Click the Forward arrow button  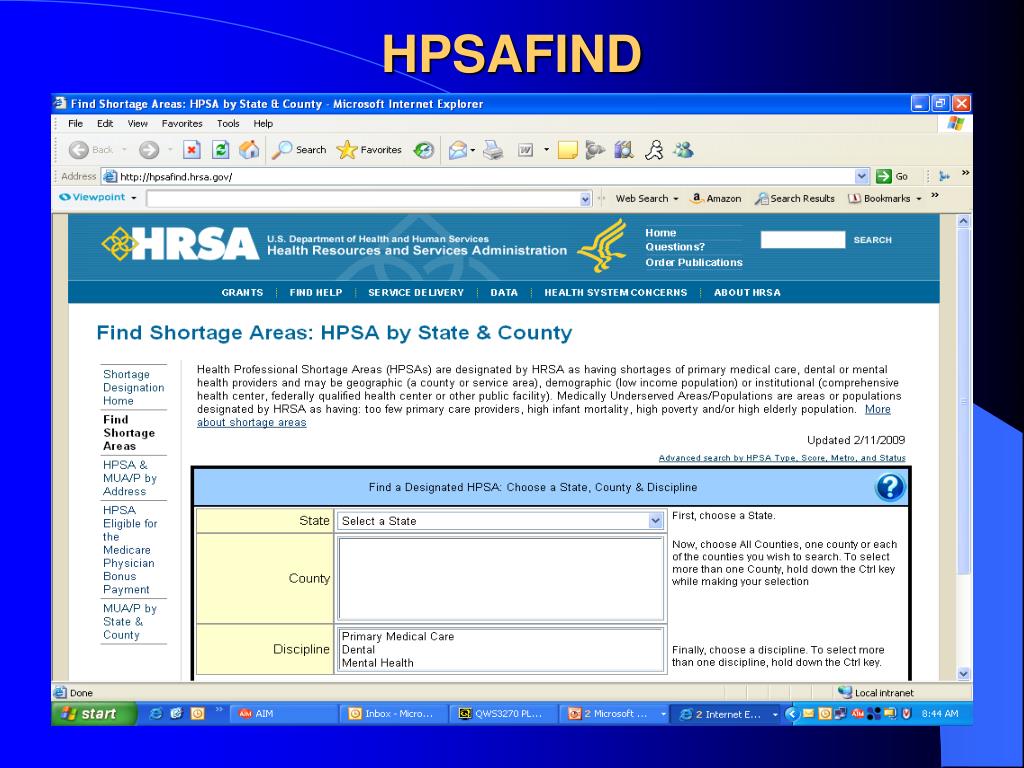[x=149, y=150]
